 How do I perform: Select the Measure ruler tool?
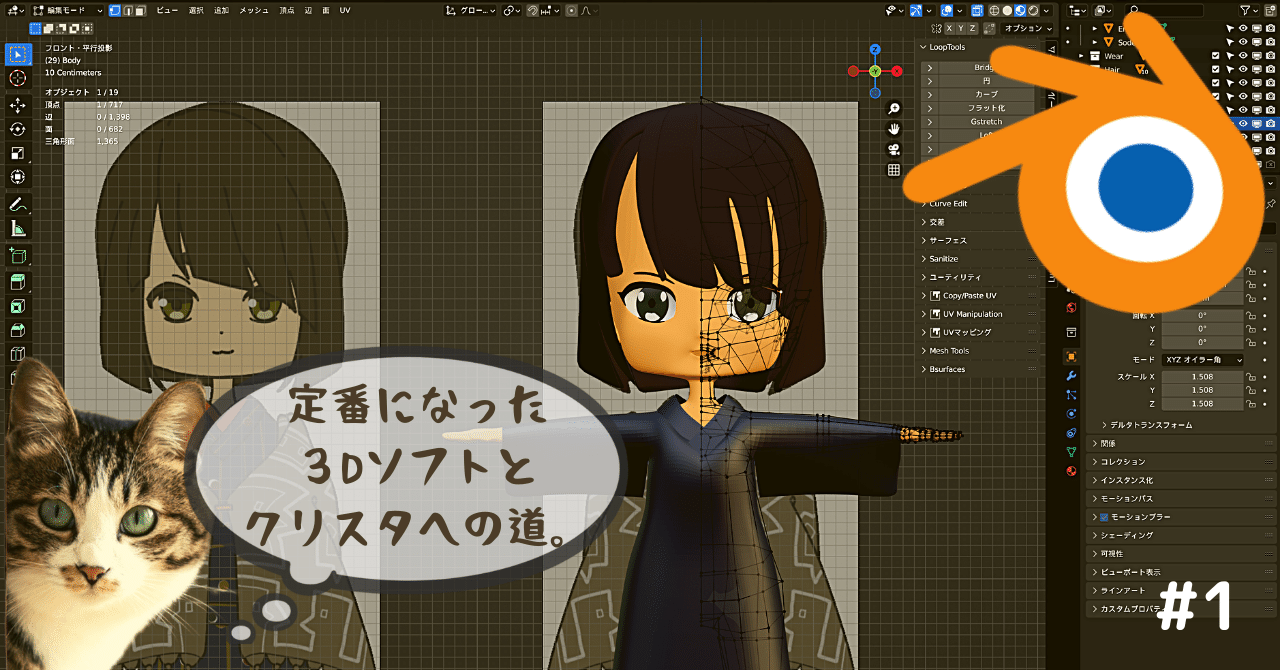(17, 228)
